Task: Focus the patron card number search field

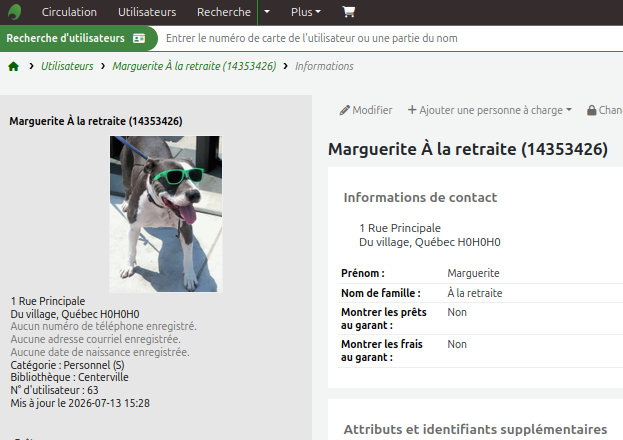Action: tap(389, 38)
